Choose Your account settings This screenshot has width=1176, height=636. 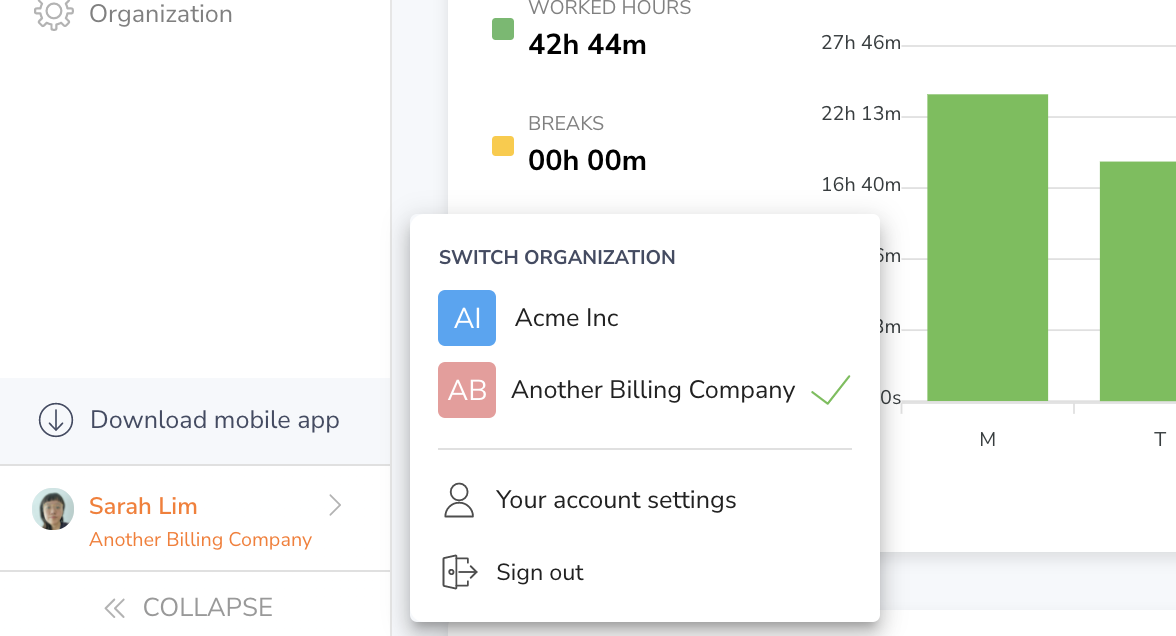tap(616, 499)
